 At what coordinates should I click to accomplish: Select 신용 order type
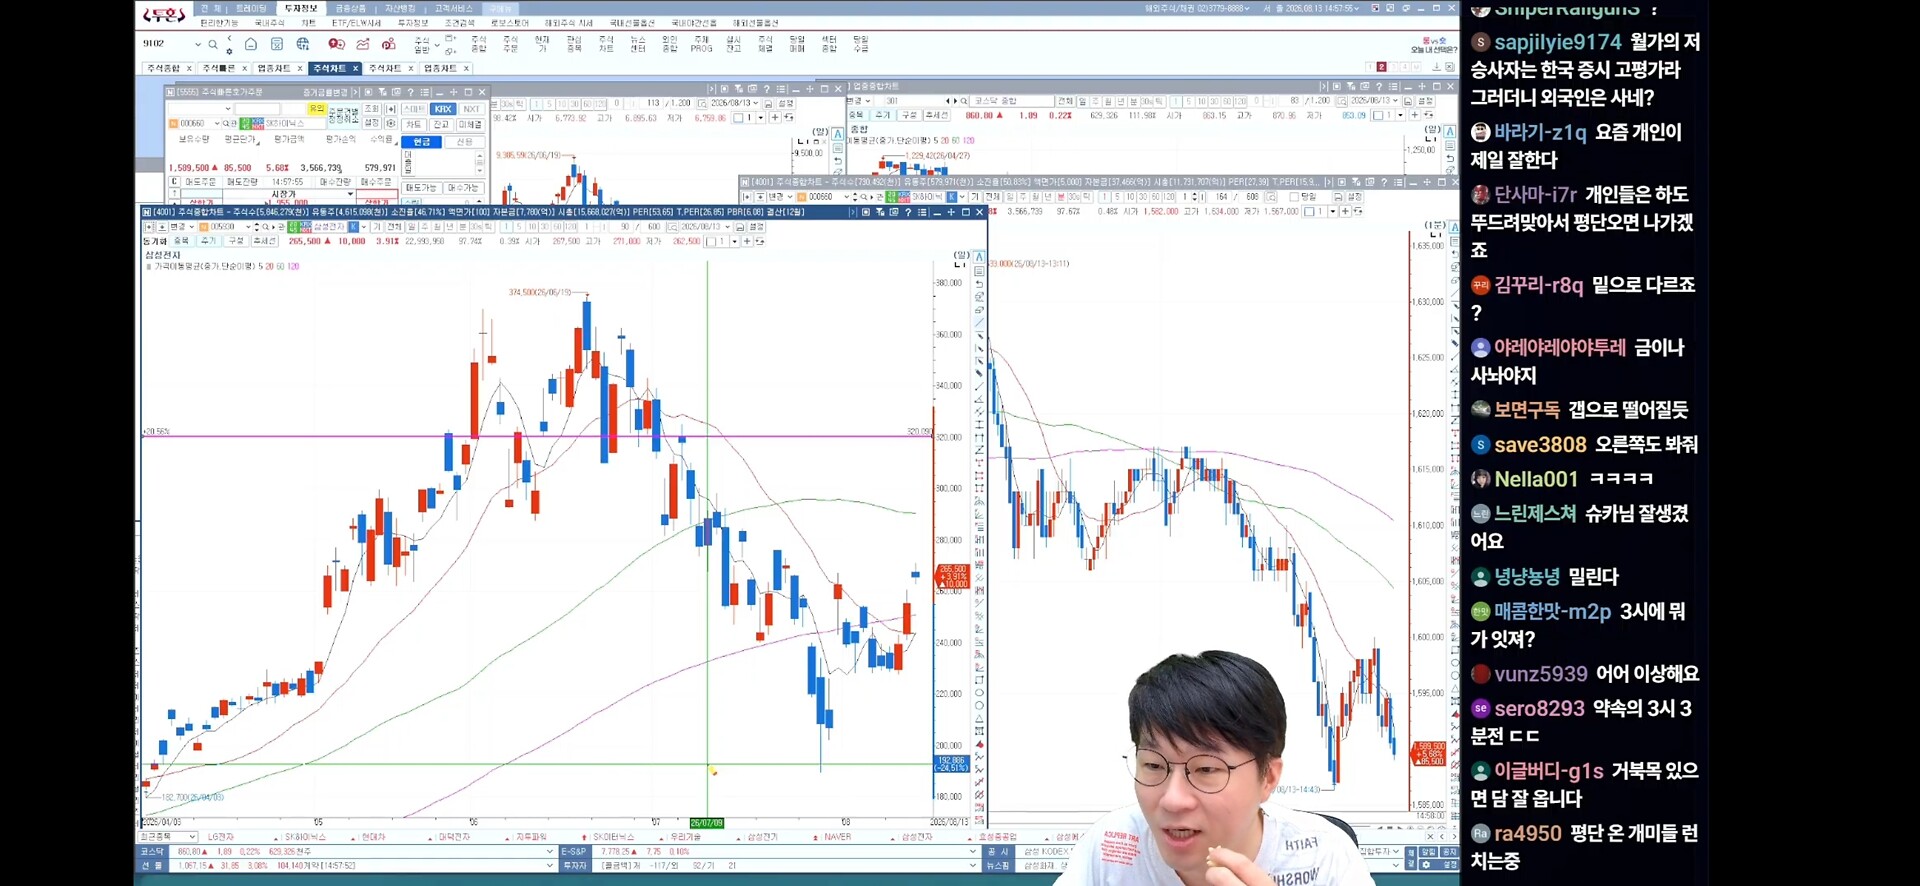[x=464, y=142]
